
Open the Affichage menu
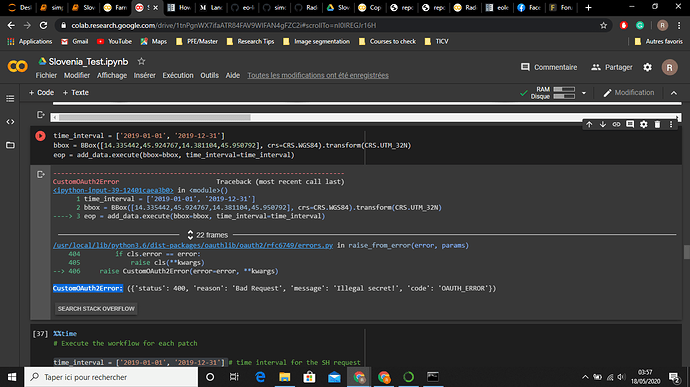tap(112, 75)
